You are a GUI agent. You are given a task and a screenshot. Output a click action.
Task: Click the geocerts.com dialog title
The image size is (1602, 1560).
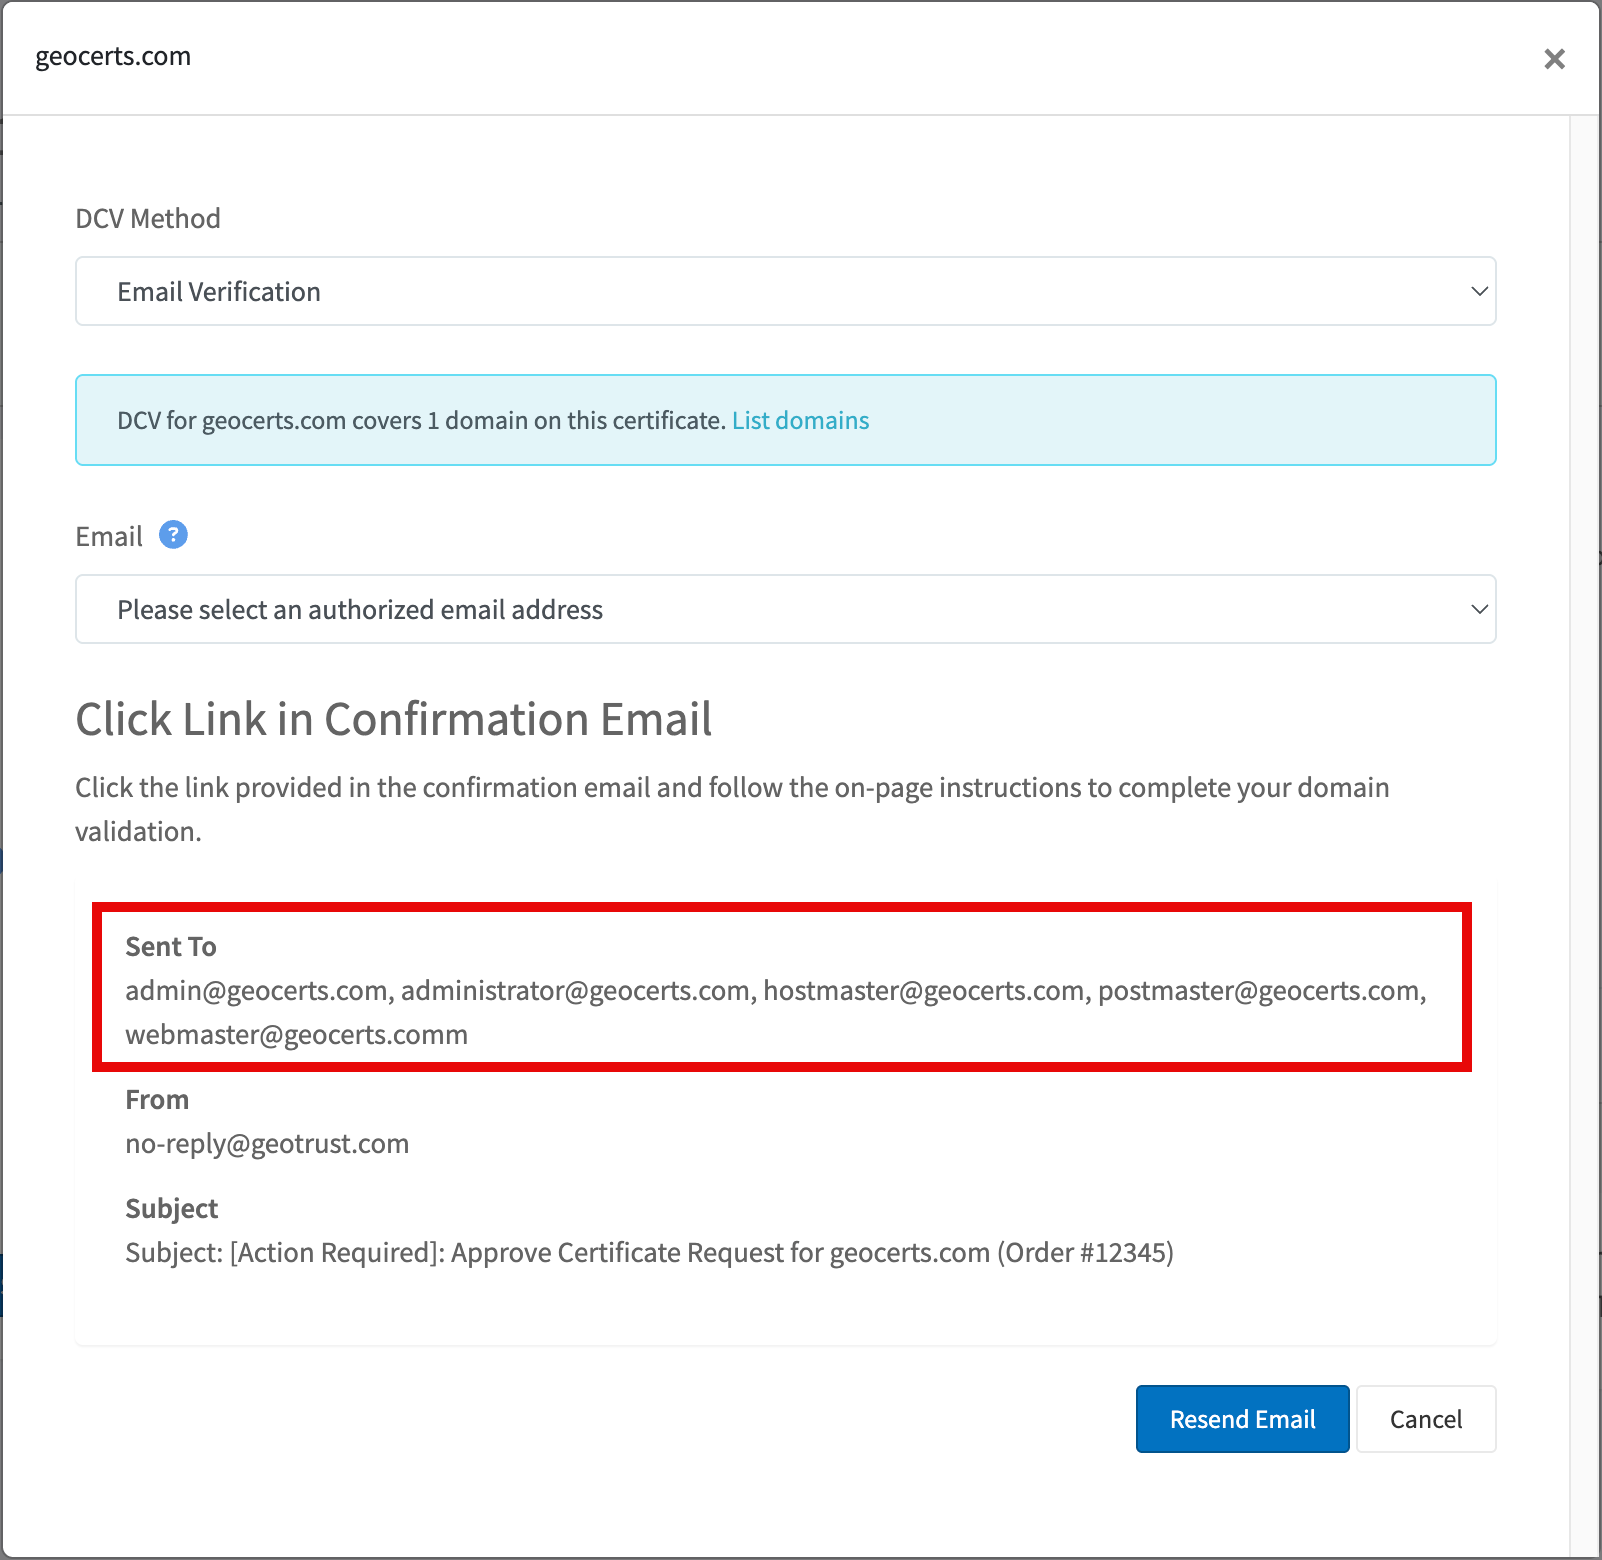click(x=113, y=57)
